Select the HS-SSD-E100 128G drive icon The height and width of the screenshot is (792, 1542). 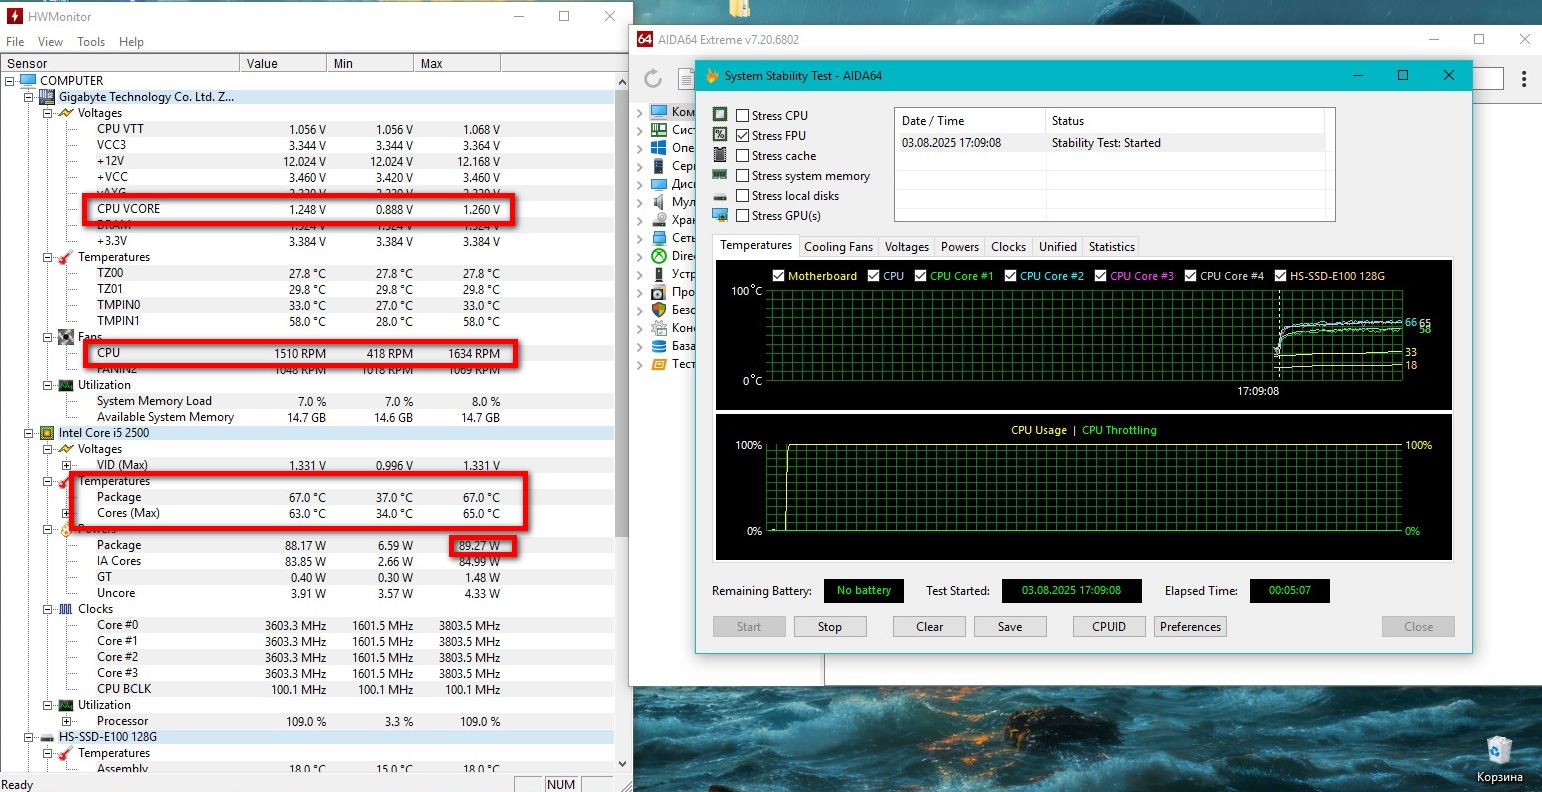46,737
